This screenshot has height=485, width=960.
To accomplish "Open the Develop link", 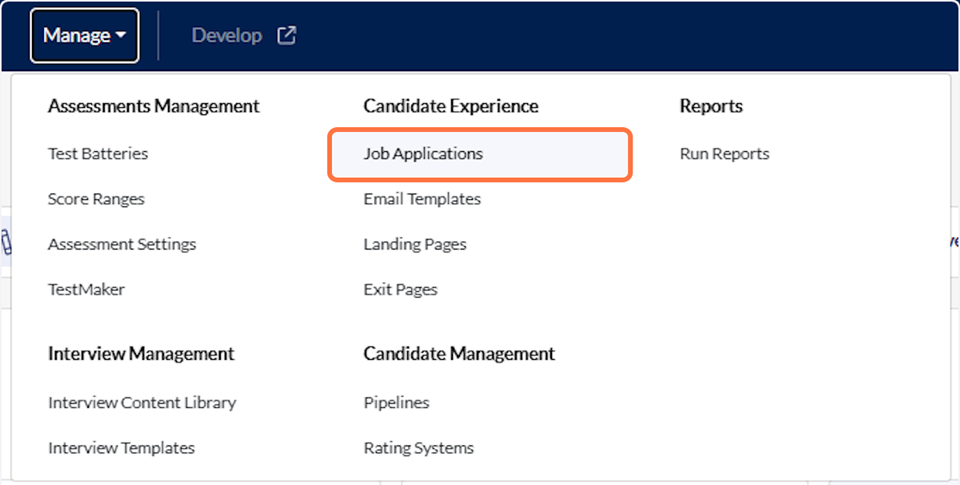I will click(x=227, y=36).
